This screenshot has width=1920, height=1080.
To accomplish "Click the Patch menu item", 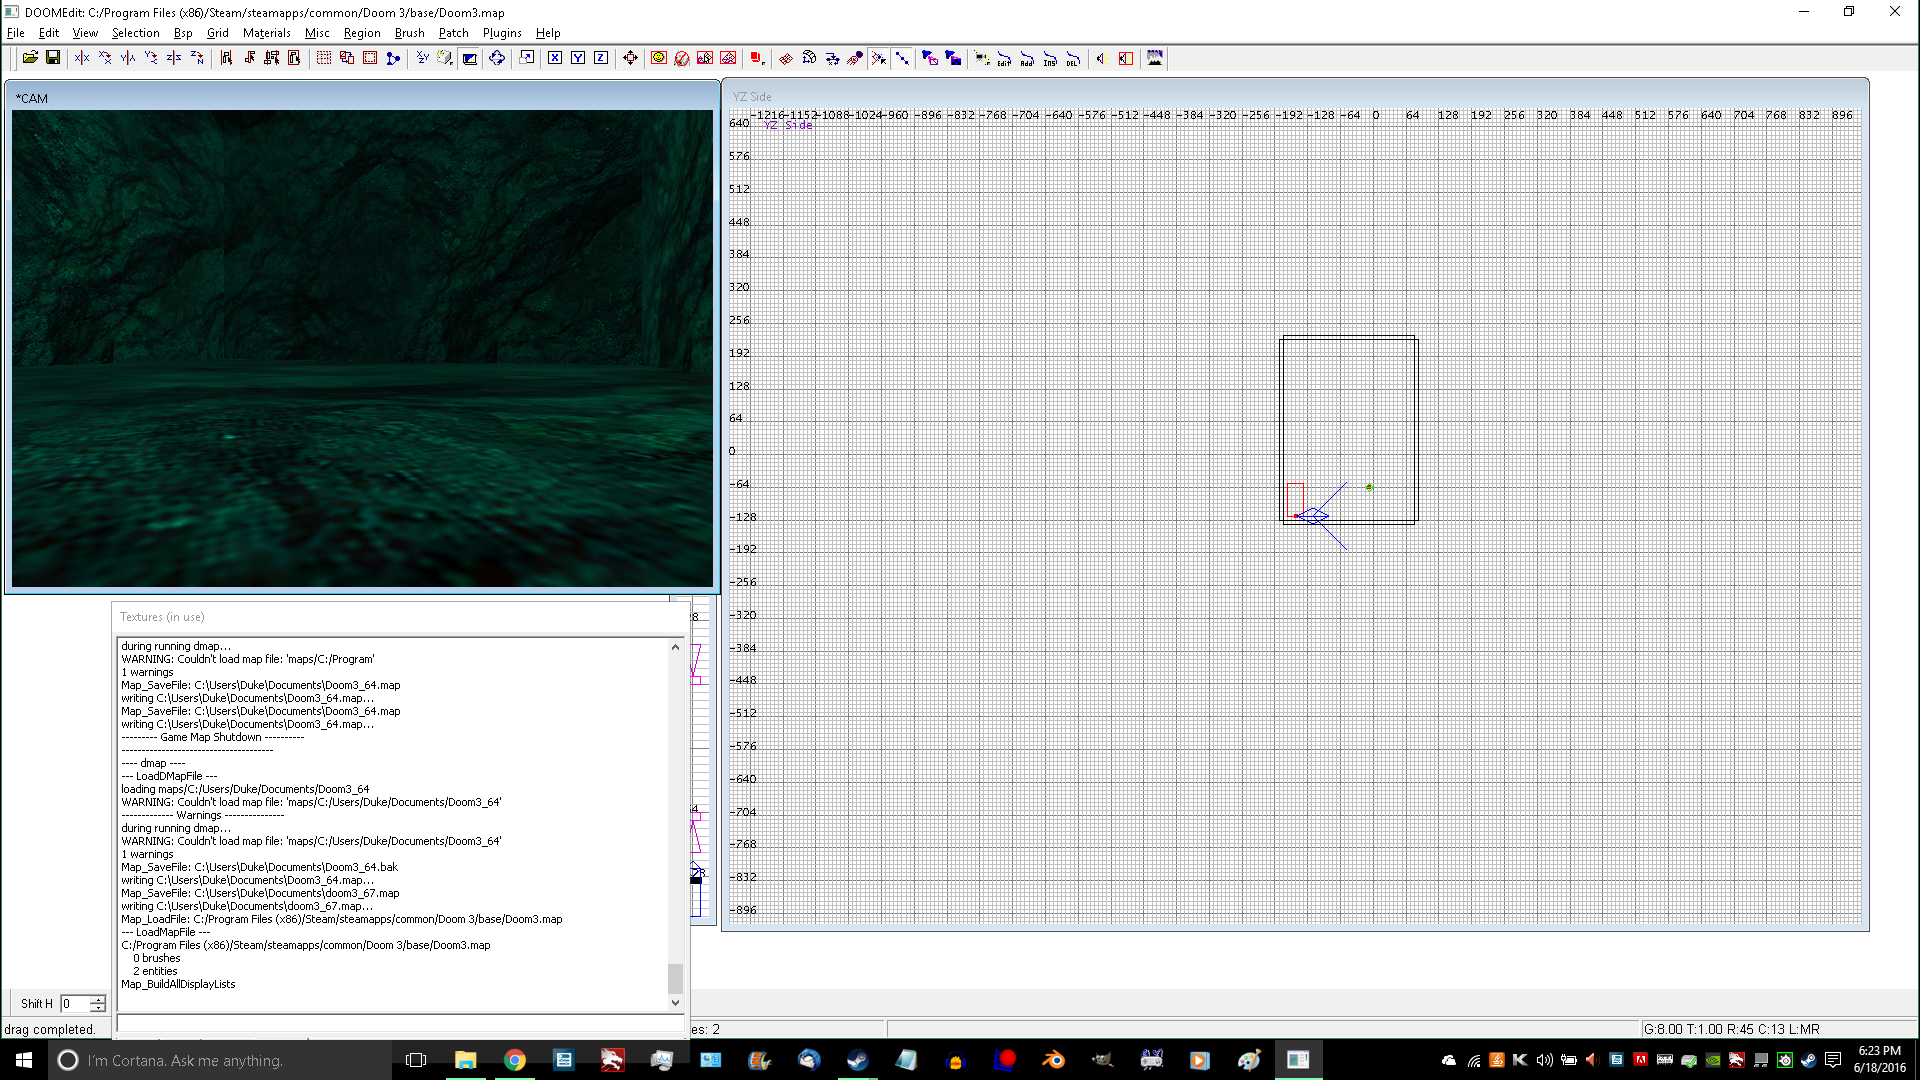I will [x=453, y=33].
